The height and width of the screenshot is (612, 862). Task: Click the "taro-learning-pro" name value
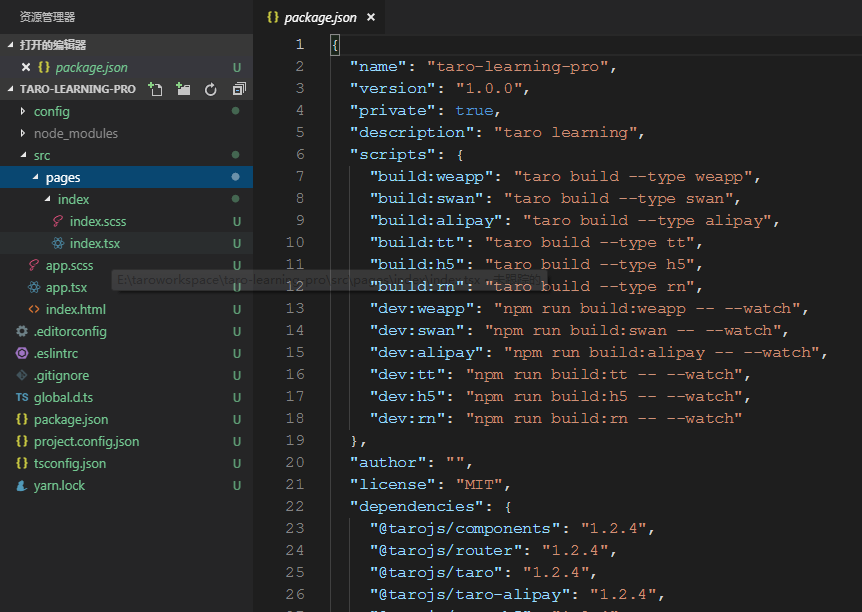[518, 67]
